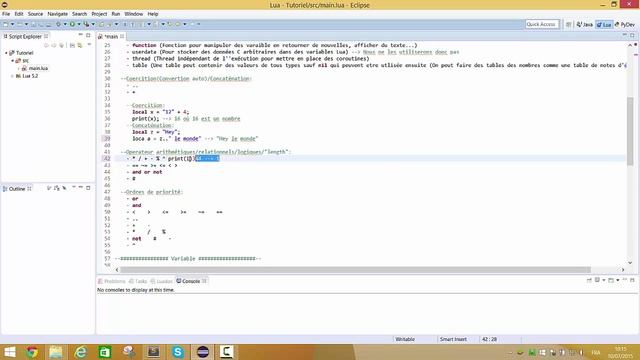Click editor scroll-right arrow
This screenshot has height=360, width=640.
623,270
